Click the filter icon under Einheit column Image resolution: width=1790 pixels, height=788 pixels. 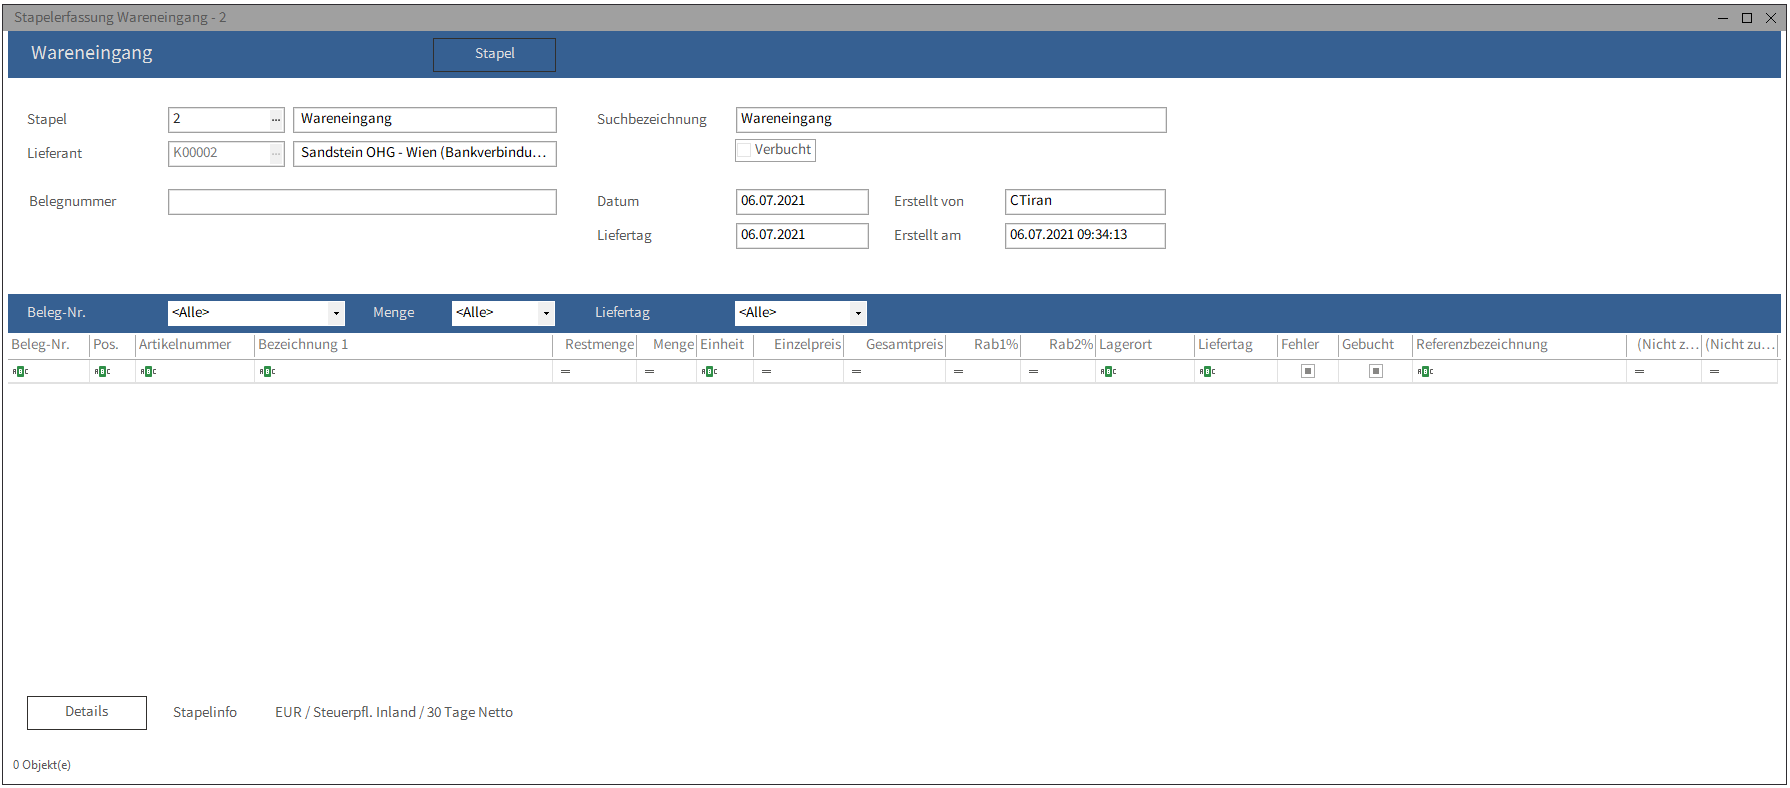point(709,371)
